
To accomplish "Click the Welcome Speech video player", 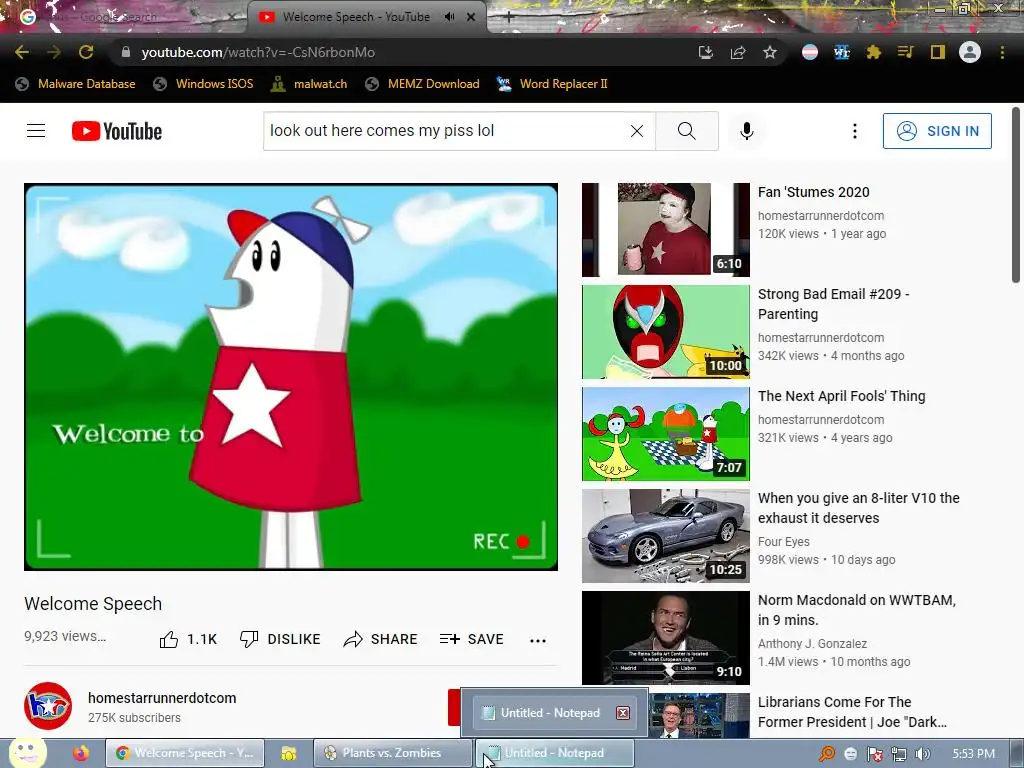I will [291, 377].
